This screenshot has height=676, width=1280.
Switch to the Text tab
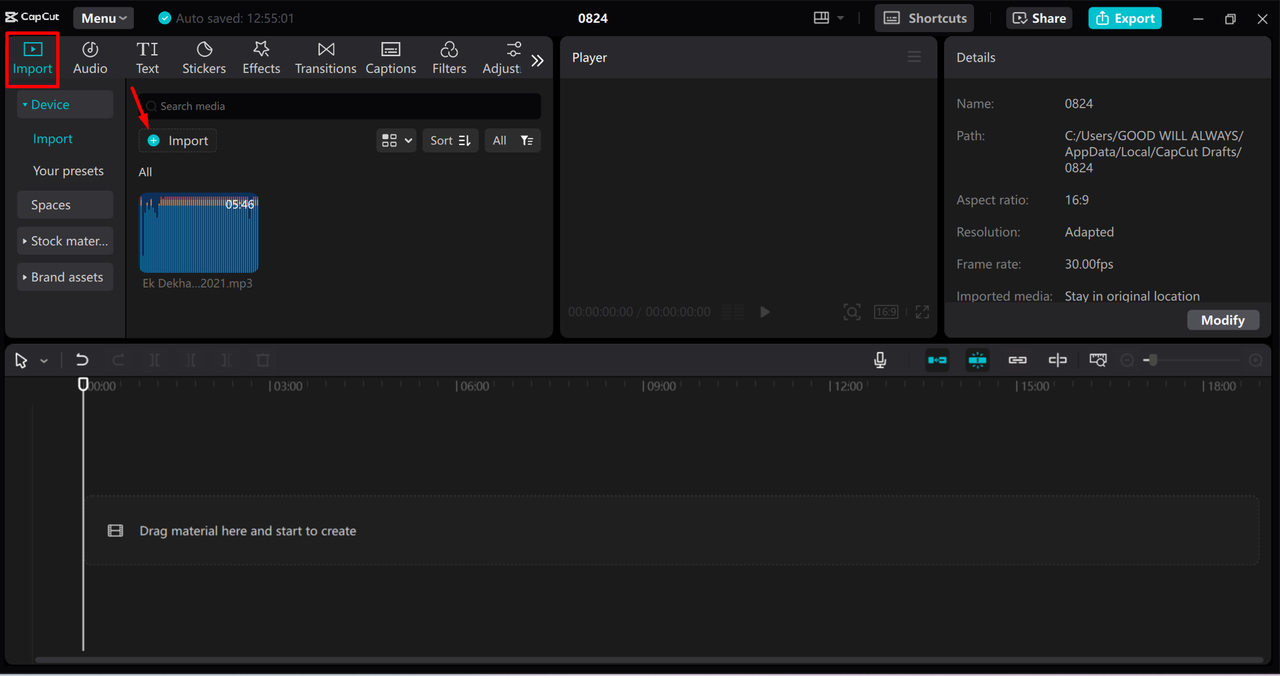[147, 58]
